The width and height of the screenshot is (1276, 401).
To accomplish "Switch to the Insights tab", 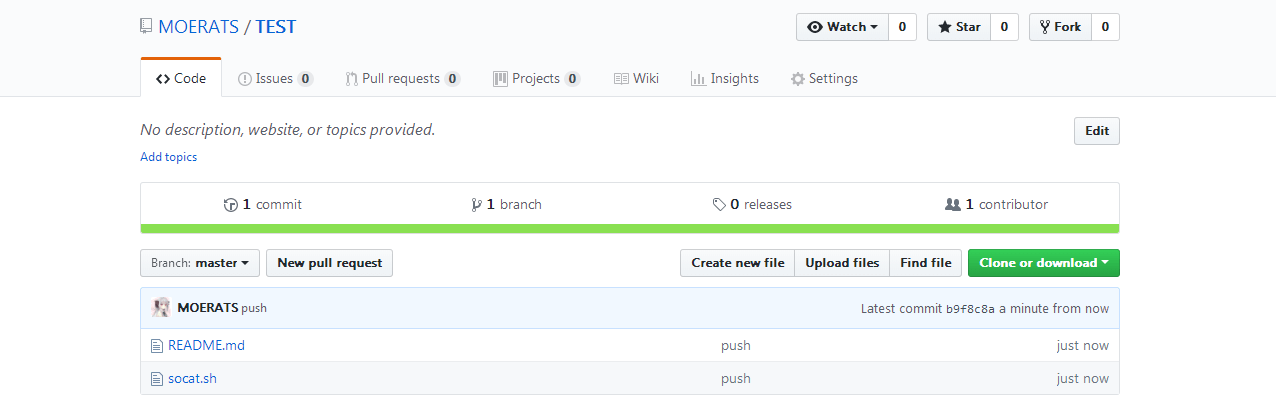I will [725, 78].
